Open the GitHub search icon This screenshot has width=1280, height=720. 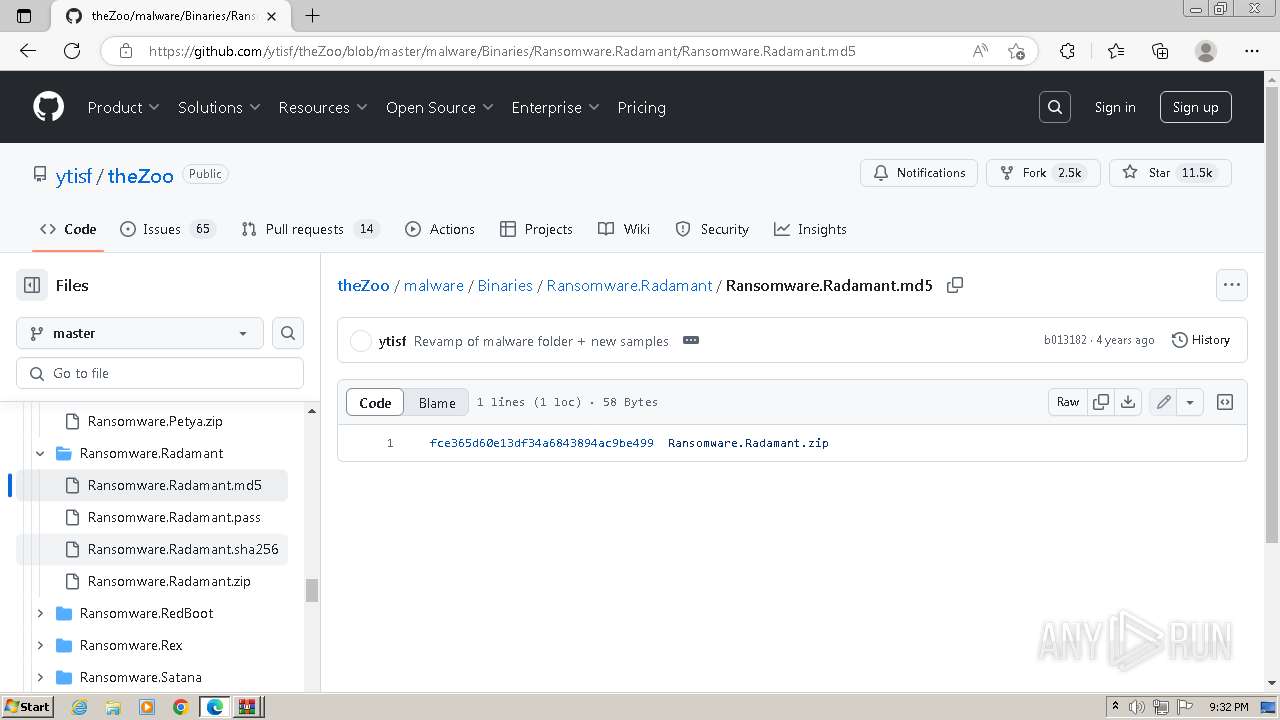point(1055,107)
